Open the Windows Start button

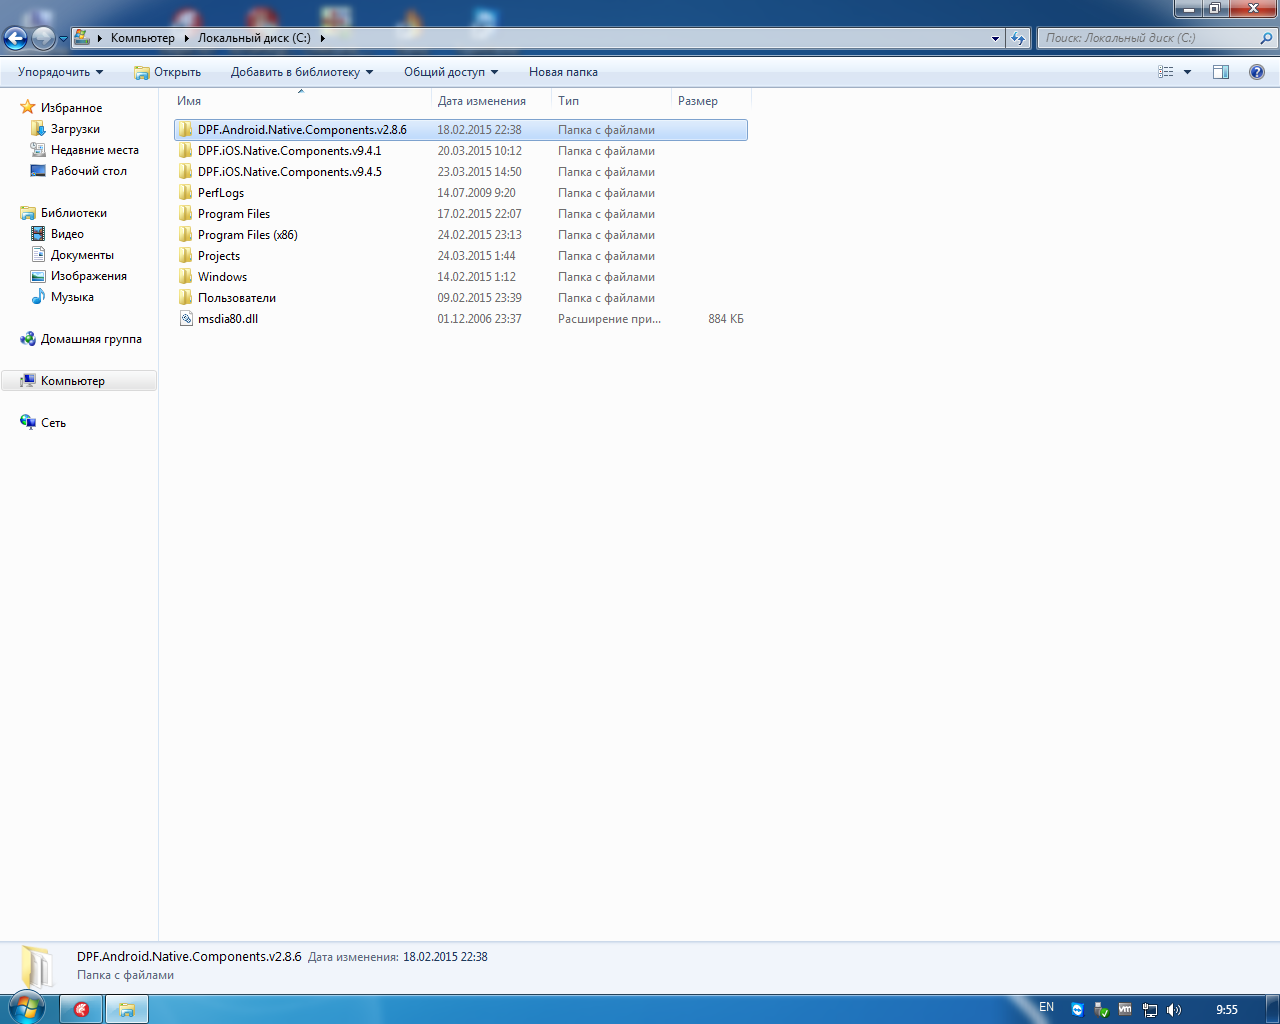pos(26,1008)
